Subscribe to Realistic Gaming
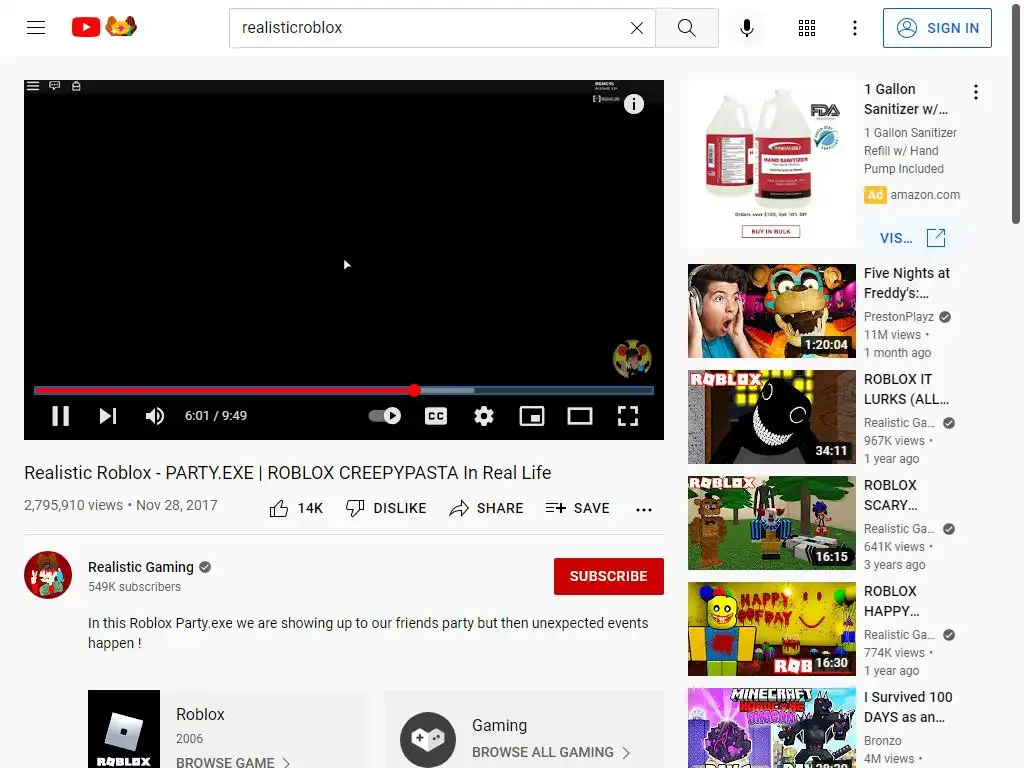The width and height of the screenshot is (1024, 768). 609,576
